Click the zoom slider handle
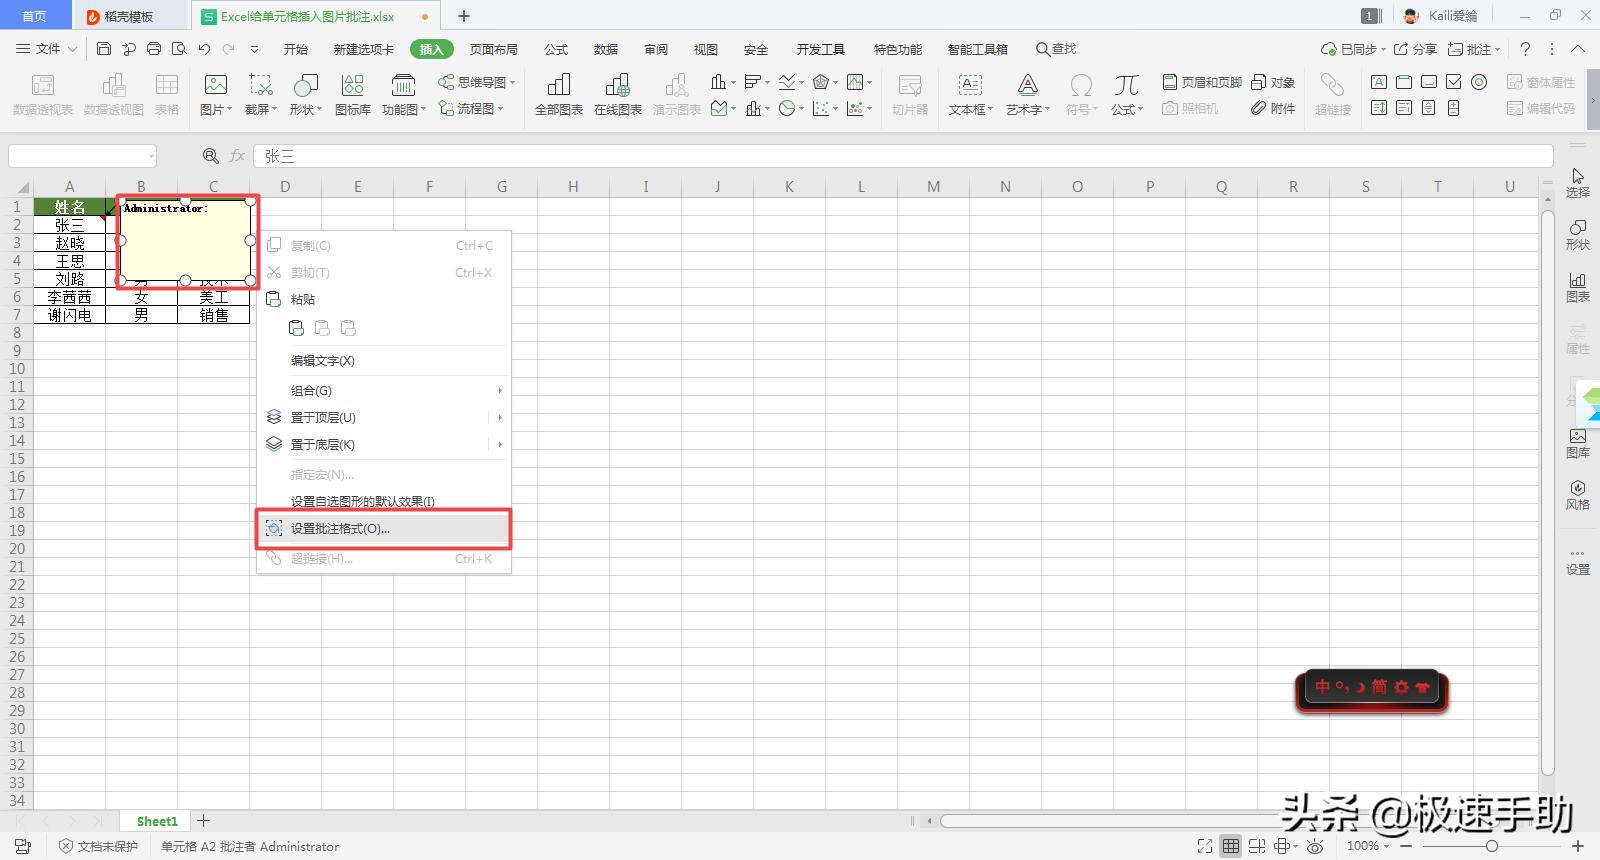Viewport: 1600px width, 860px height. click(1491, 846)
